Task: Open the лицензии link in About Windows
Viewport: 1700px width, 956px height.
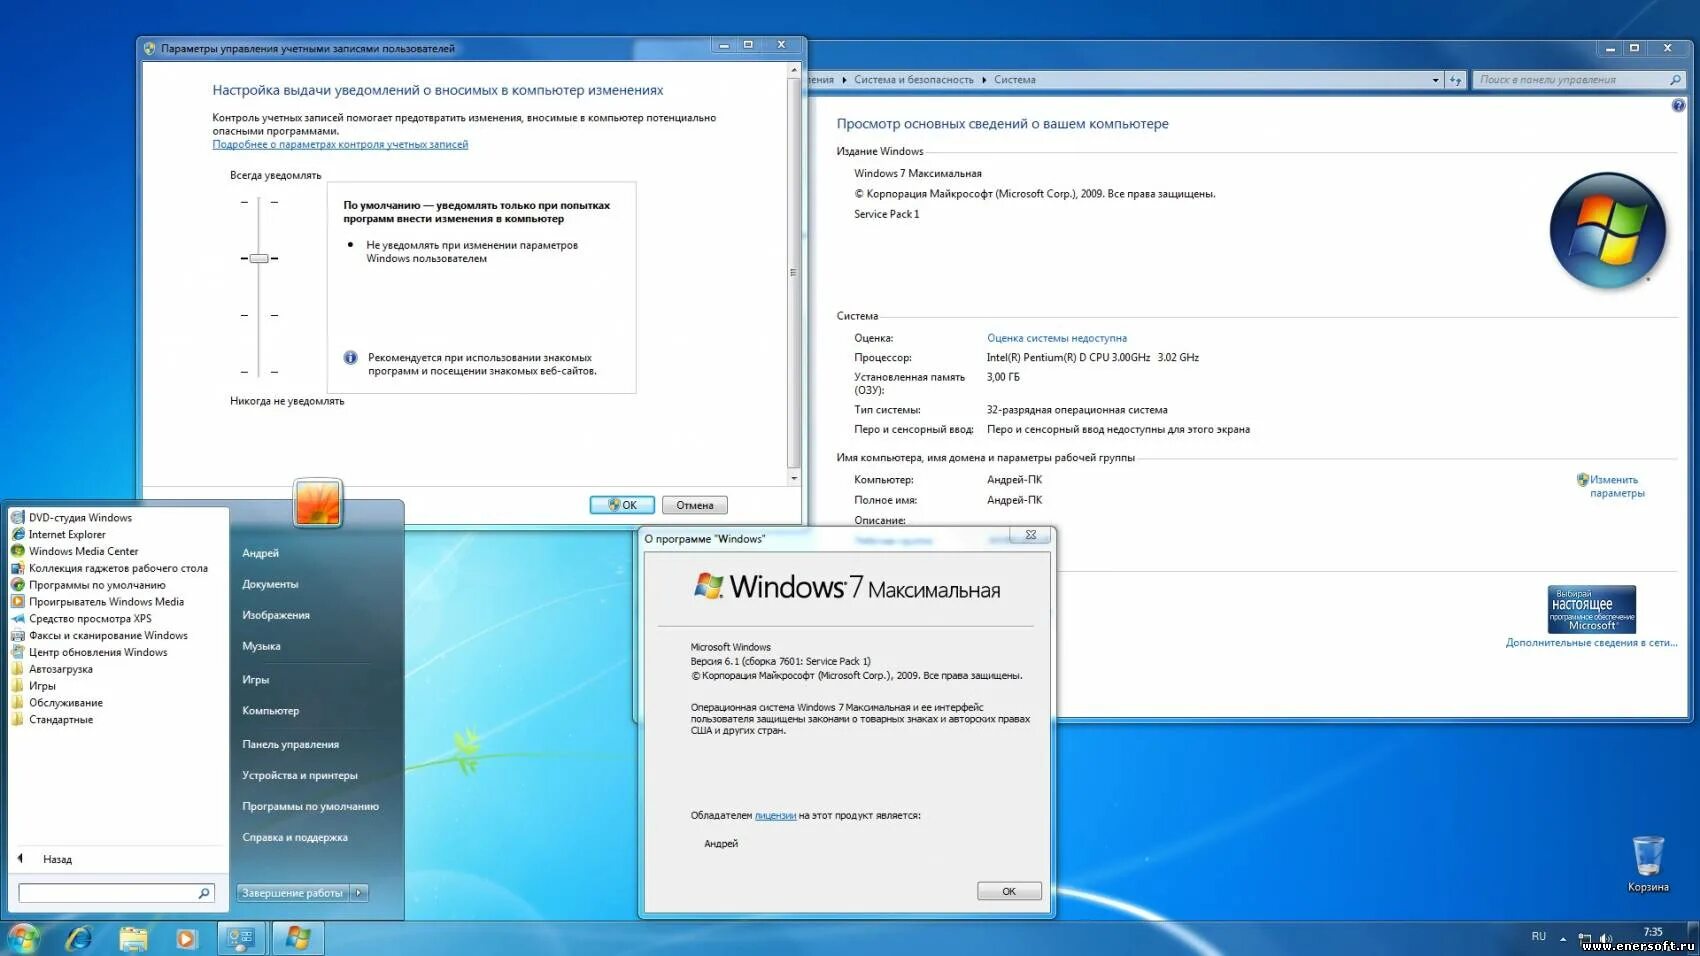Action: click(x=775, y=816)
